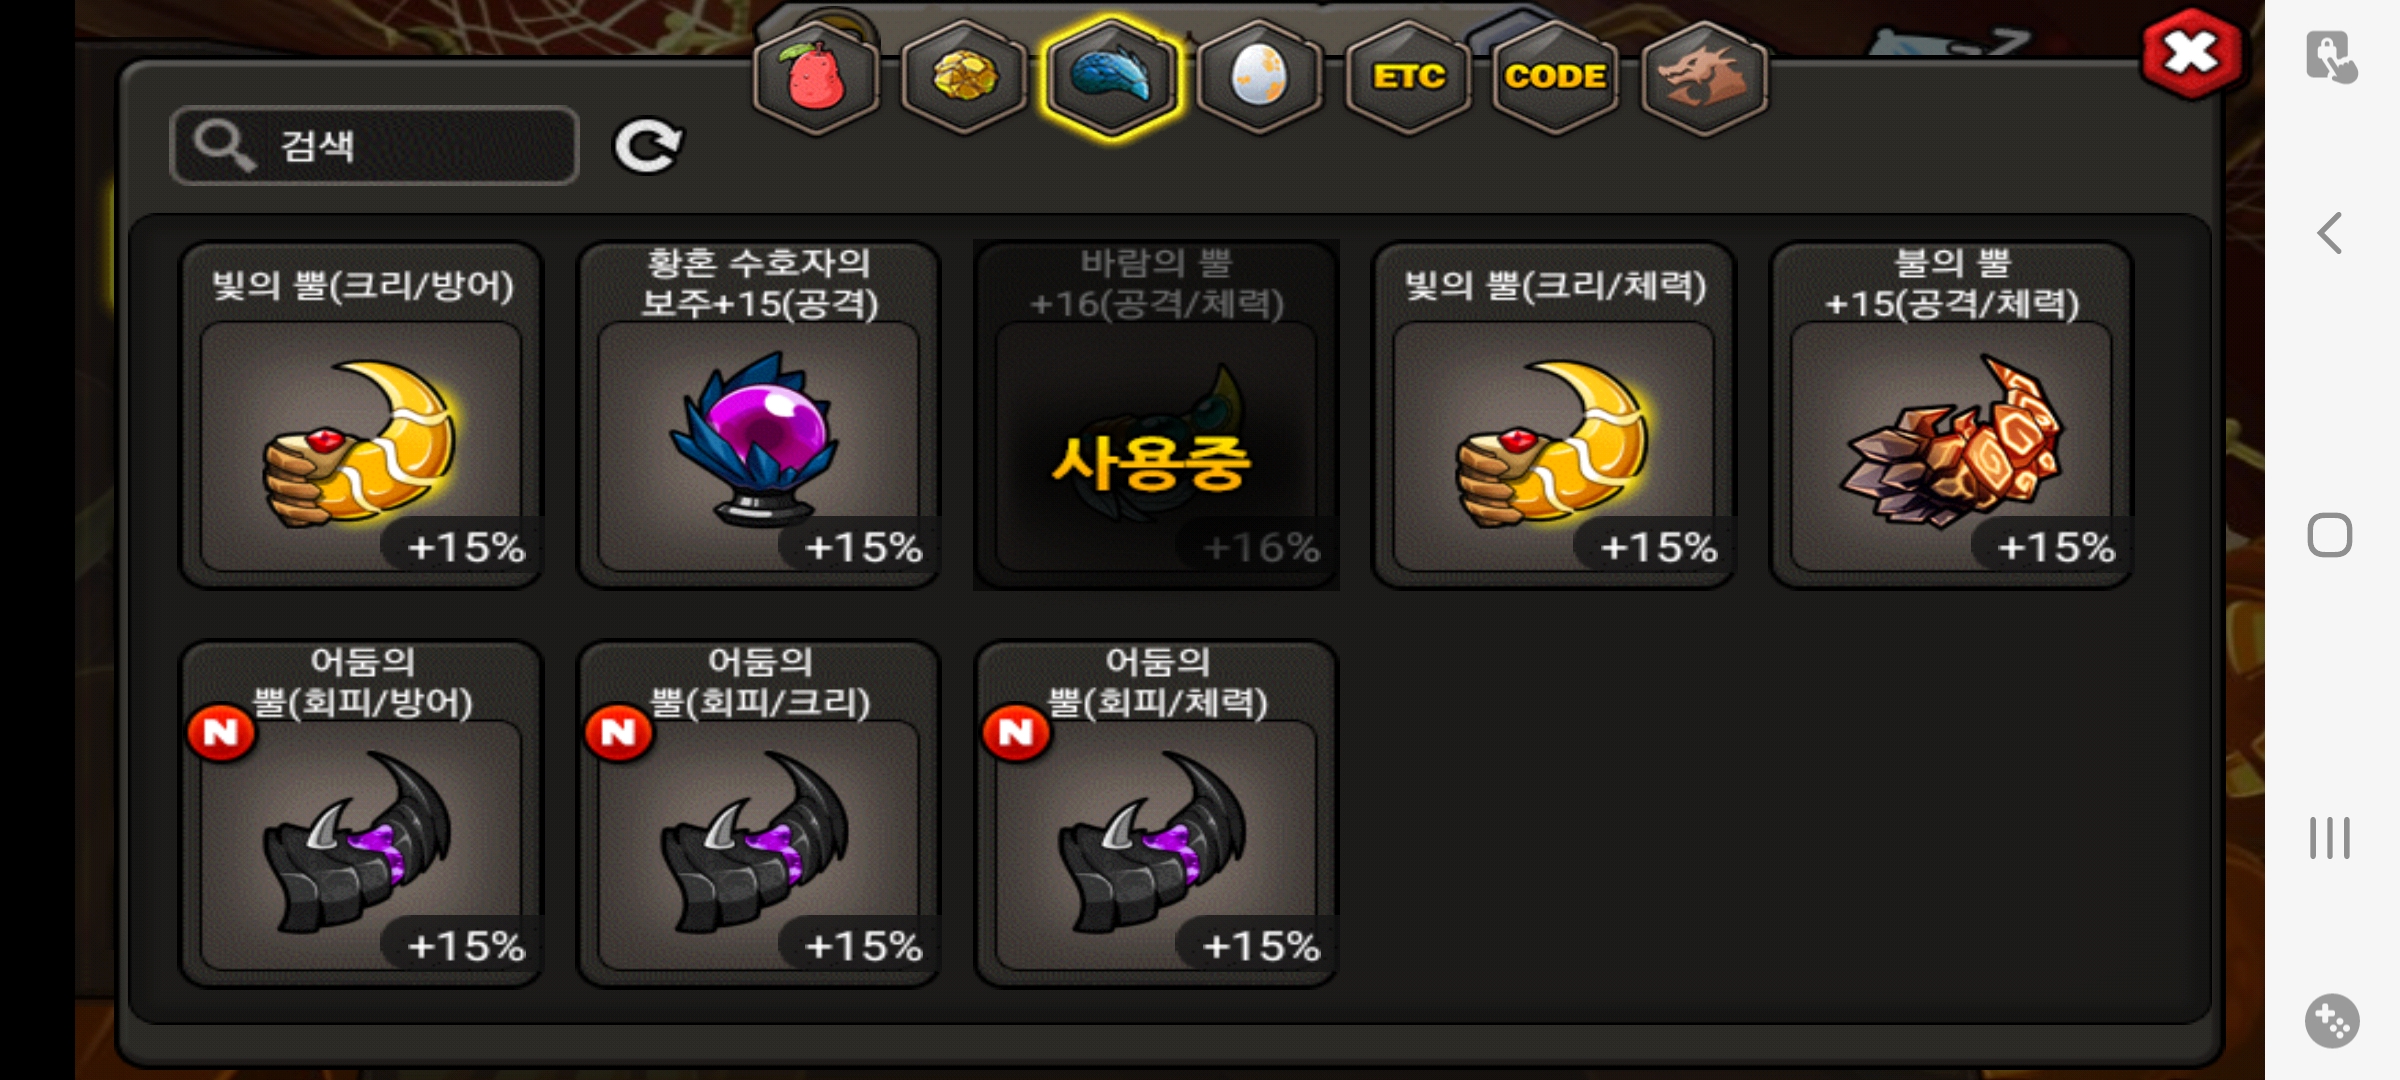The height and width of the screenshot is (1080, 2400).
Task: Close the inventory panel with red X
Action: [x=2192, y=54]
